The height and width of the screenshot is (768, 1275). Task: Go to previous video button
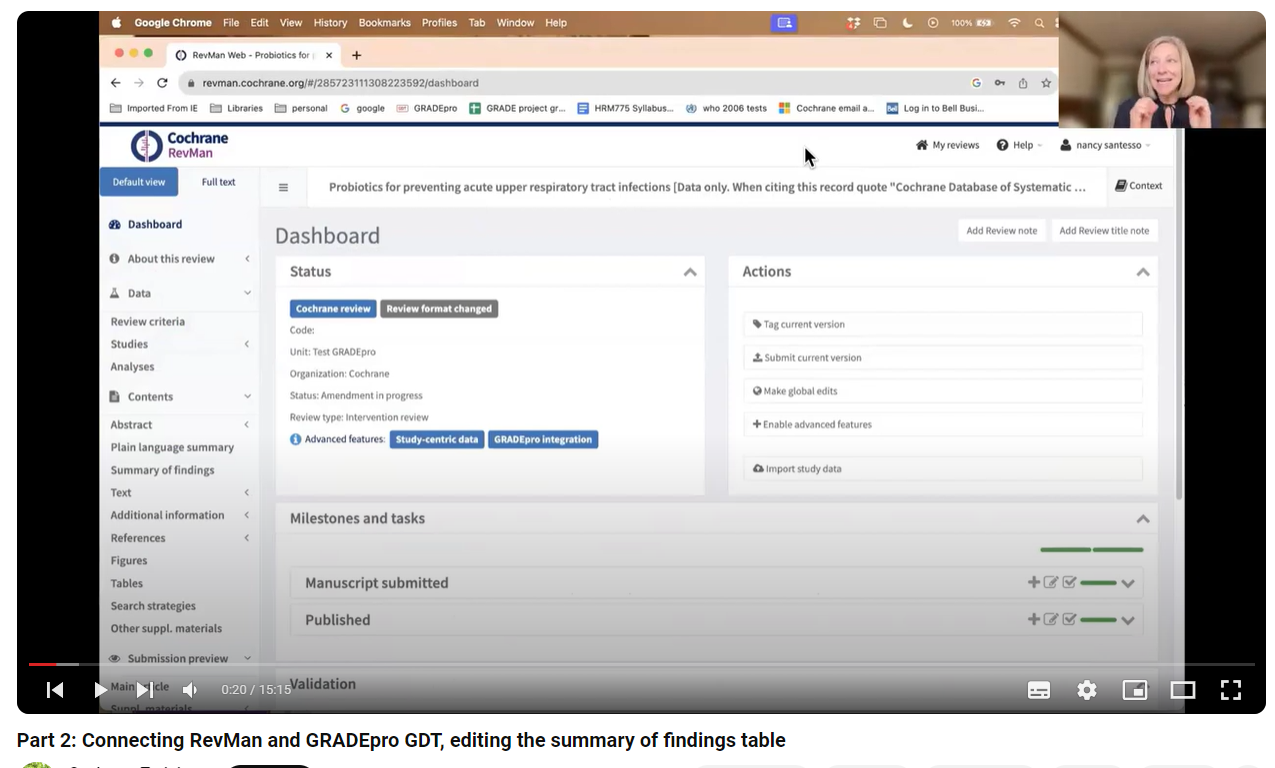point(56,690)
